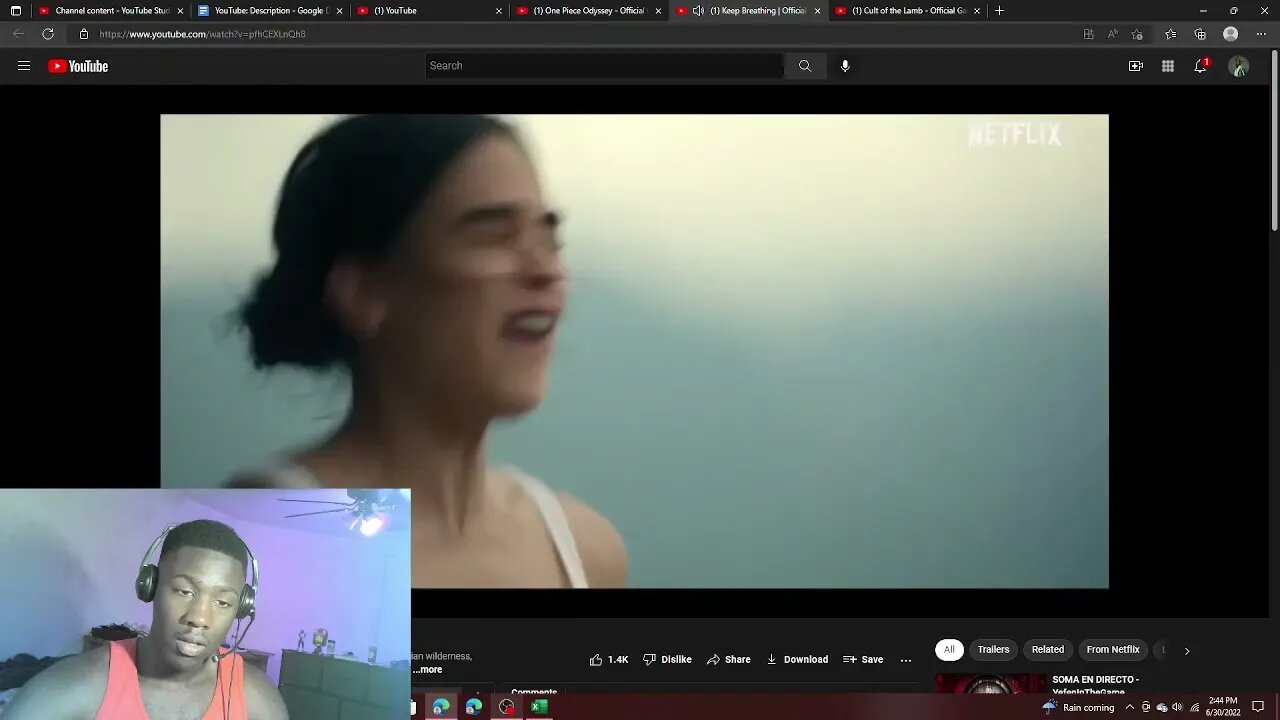Open more actions ellipsis under video
1280x720 pixels.
click(906, 660)
